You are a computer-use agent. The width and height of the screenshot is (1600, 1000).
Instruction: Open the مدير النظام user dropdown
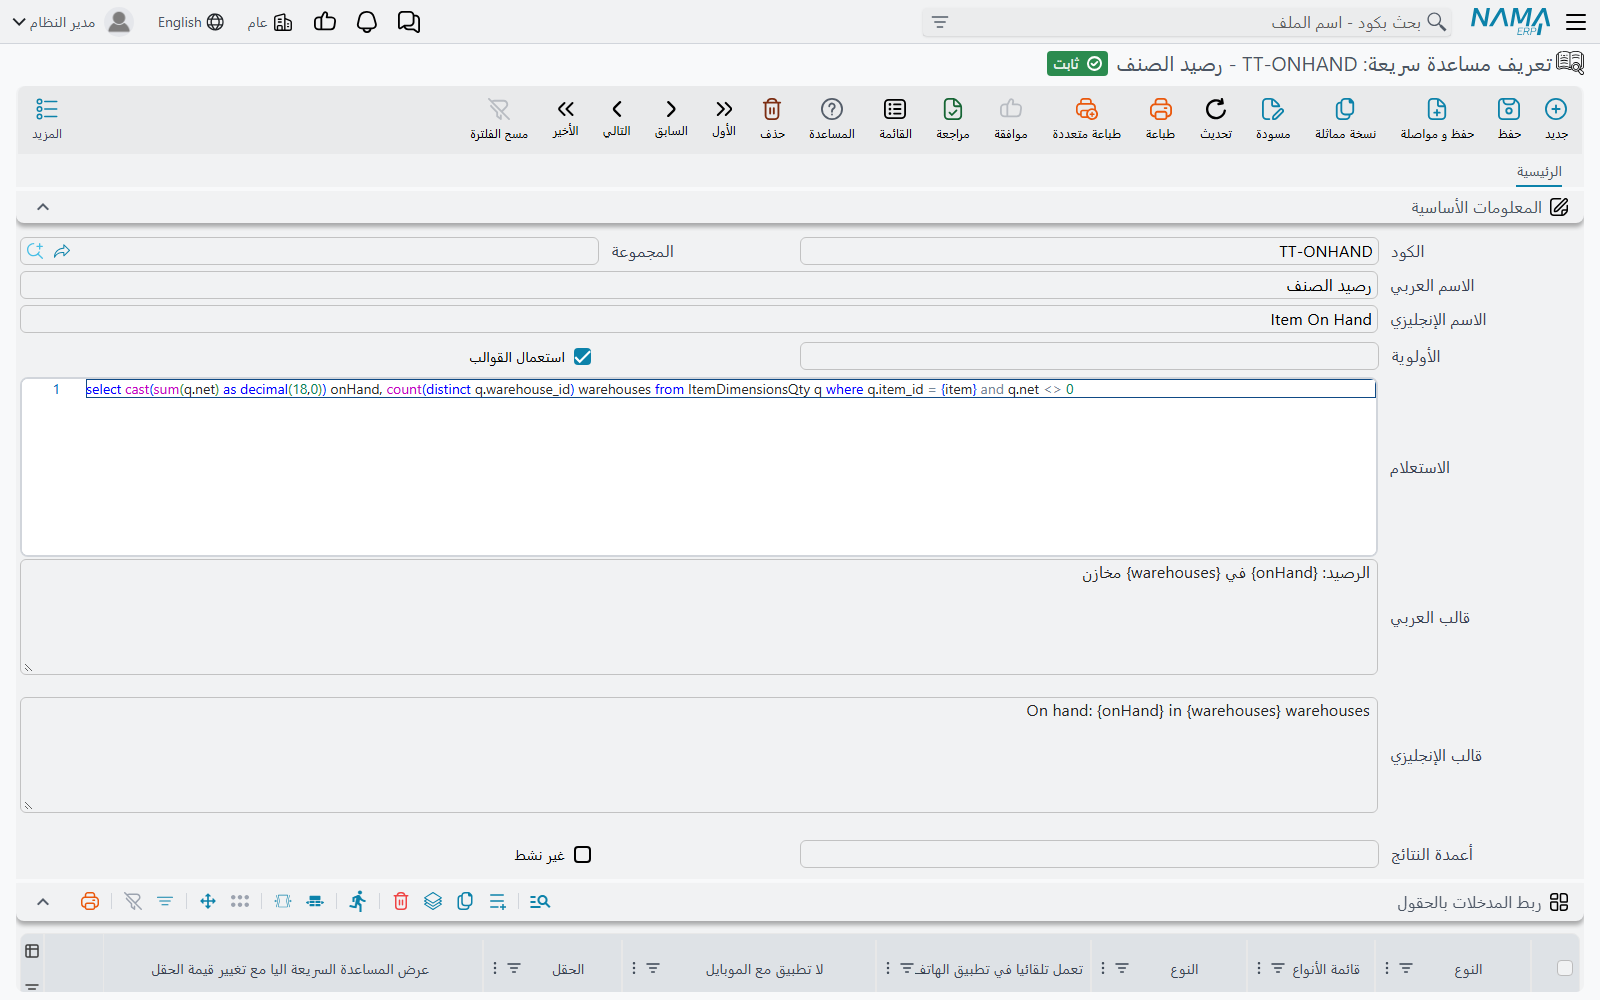(x=72, y=22)
